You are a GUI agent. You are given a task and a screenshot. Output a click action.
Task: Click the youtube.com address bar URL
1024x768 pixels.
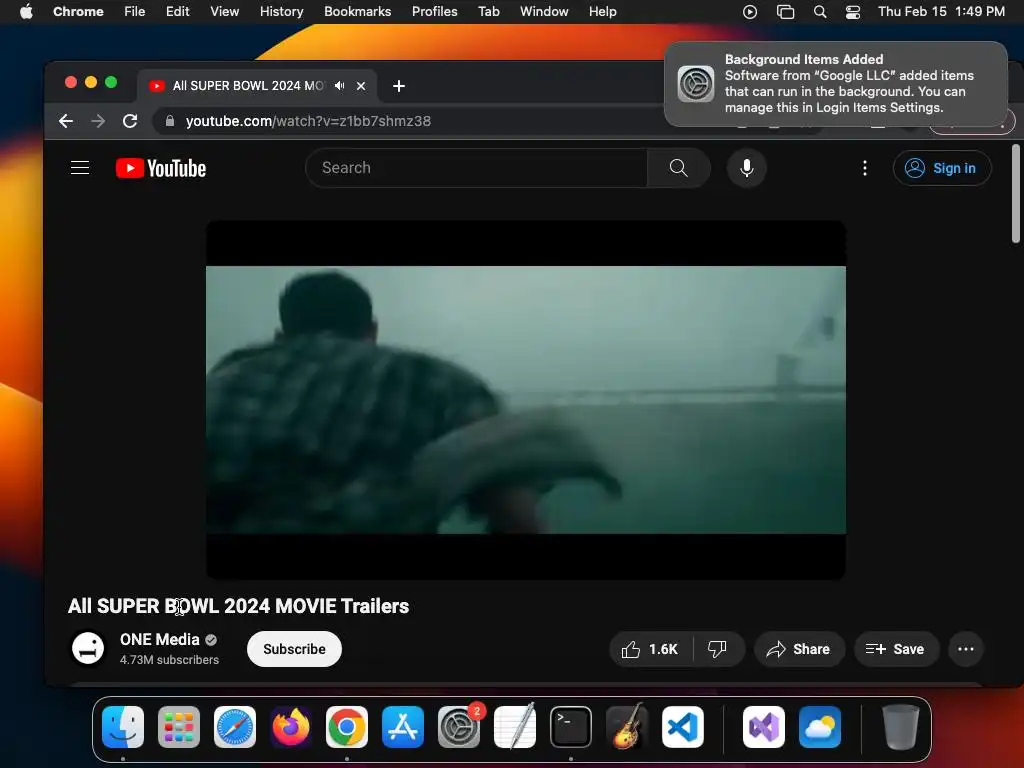(308, 121)
